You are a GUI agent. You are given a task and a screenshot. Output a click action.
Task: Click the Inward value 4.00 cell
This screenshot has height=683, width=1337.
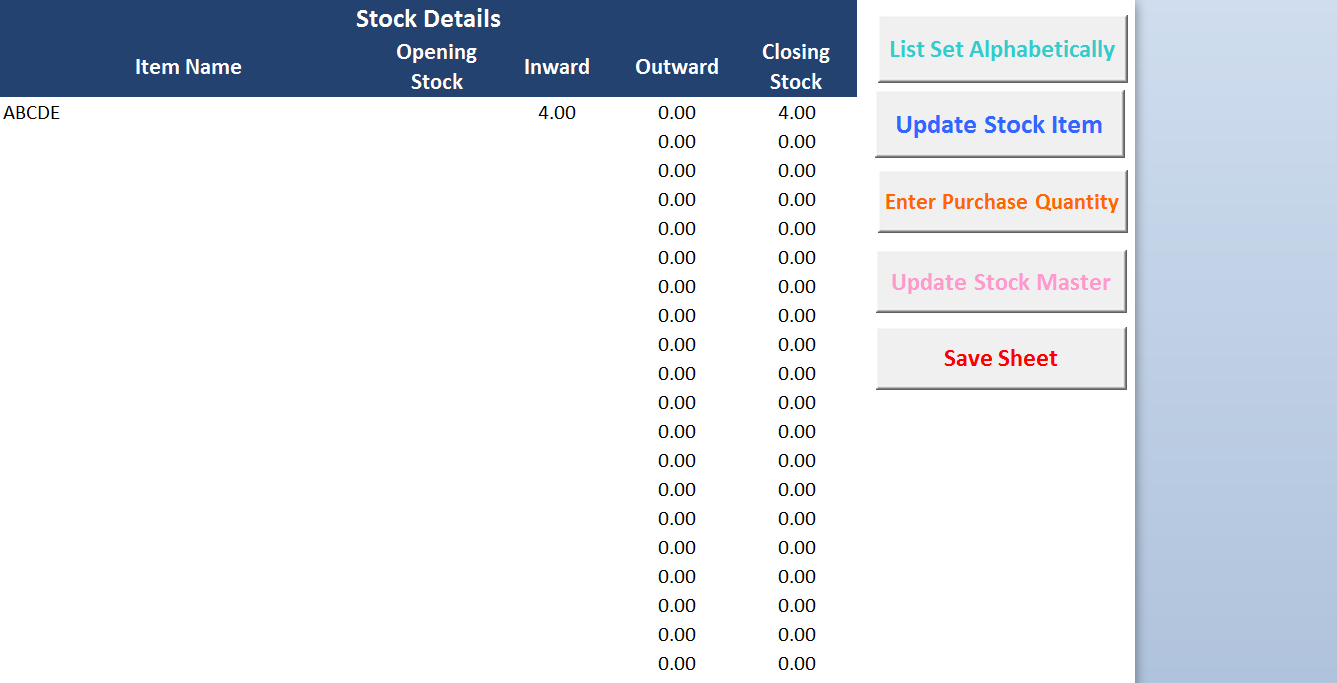click(557, 113)
